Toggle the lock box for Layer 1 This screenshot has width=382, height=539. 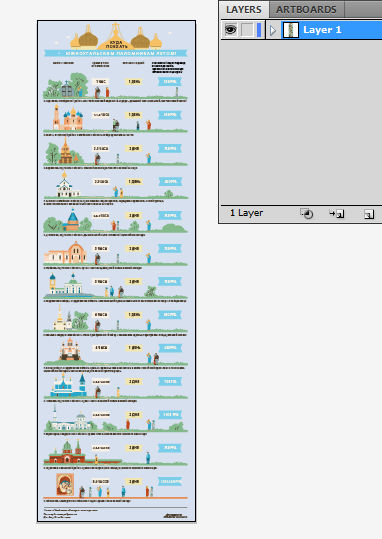click(247, 30)
